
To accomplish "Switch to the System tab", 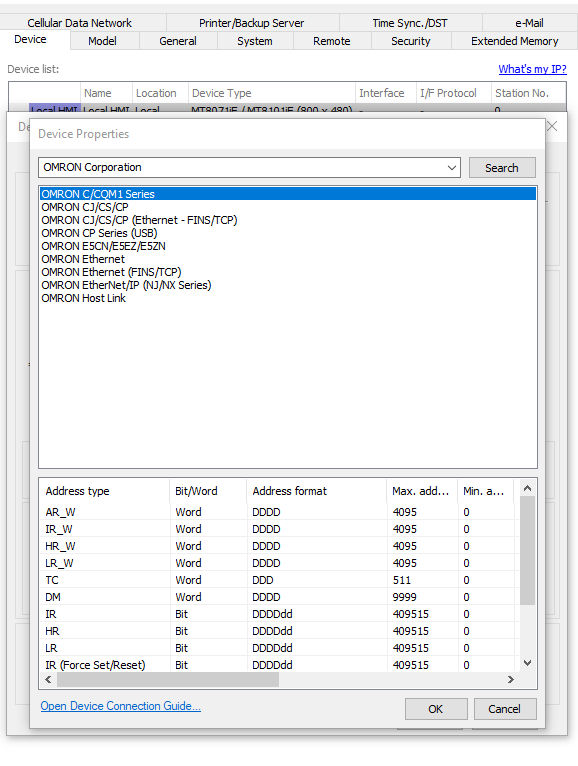I will (x=255, y=41).
